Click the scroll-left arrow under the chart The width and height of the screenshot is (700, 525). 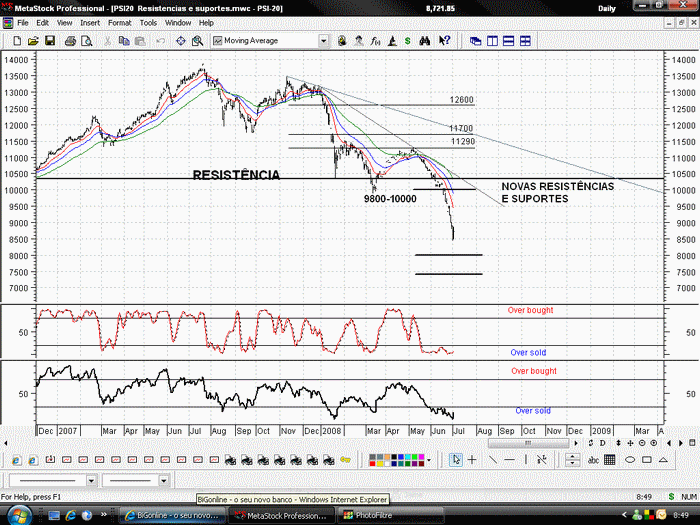click(x=6, y=443)
